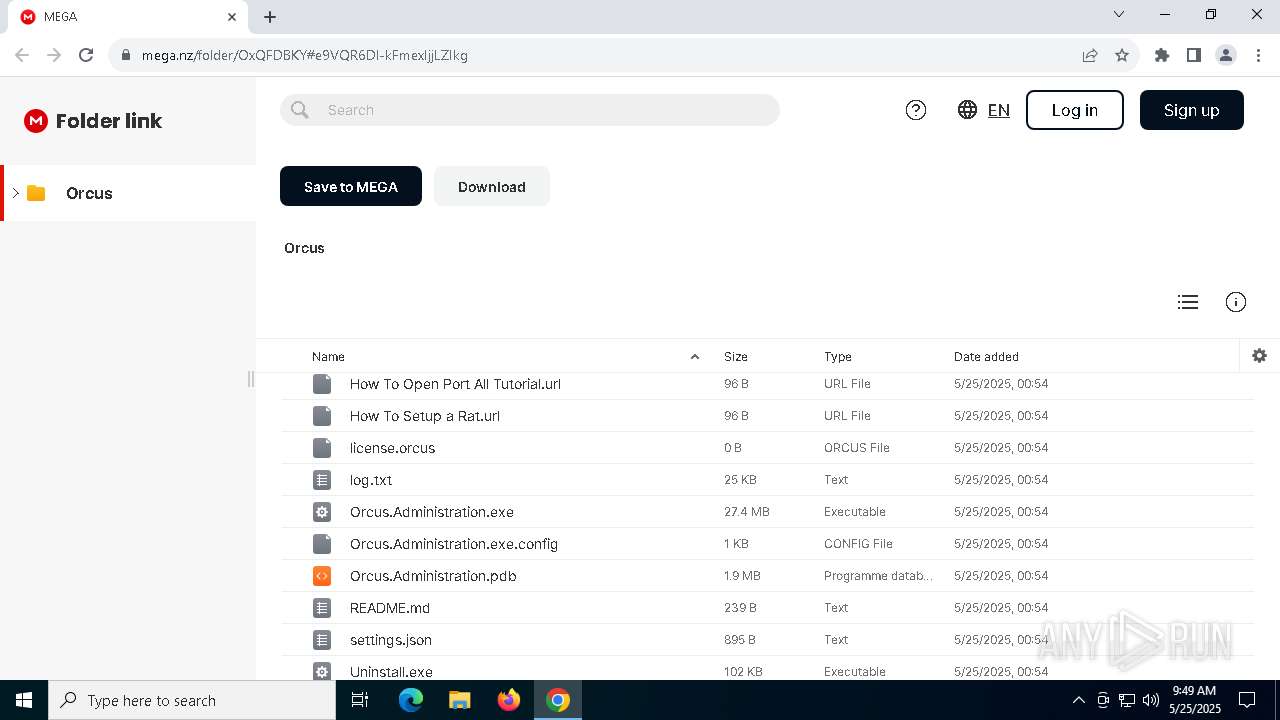
Task: Toggle the browser side panel icon
Action: coord(1194,55)
